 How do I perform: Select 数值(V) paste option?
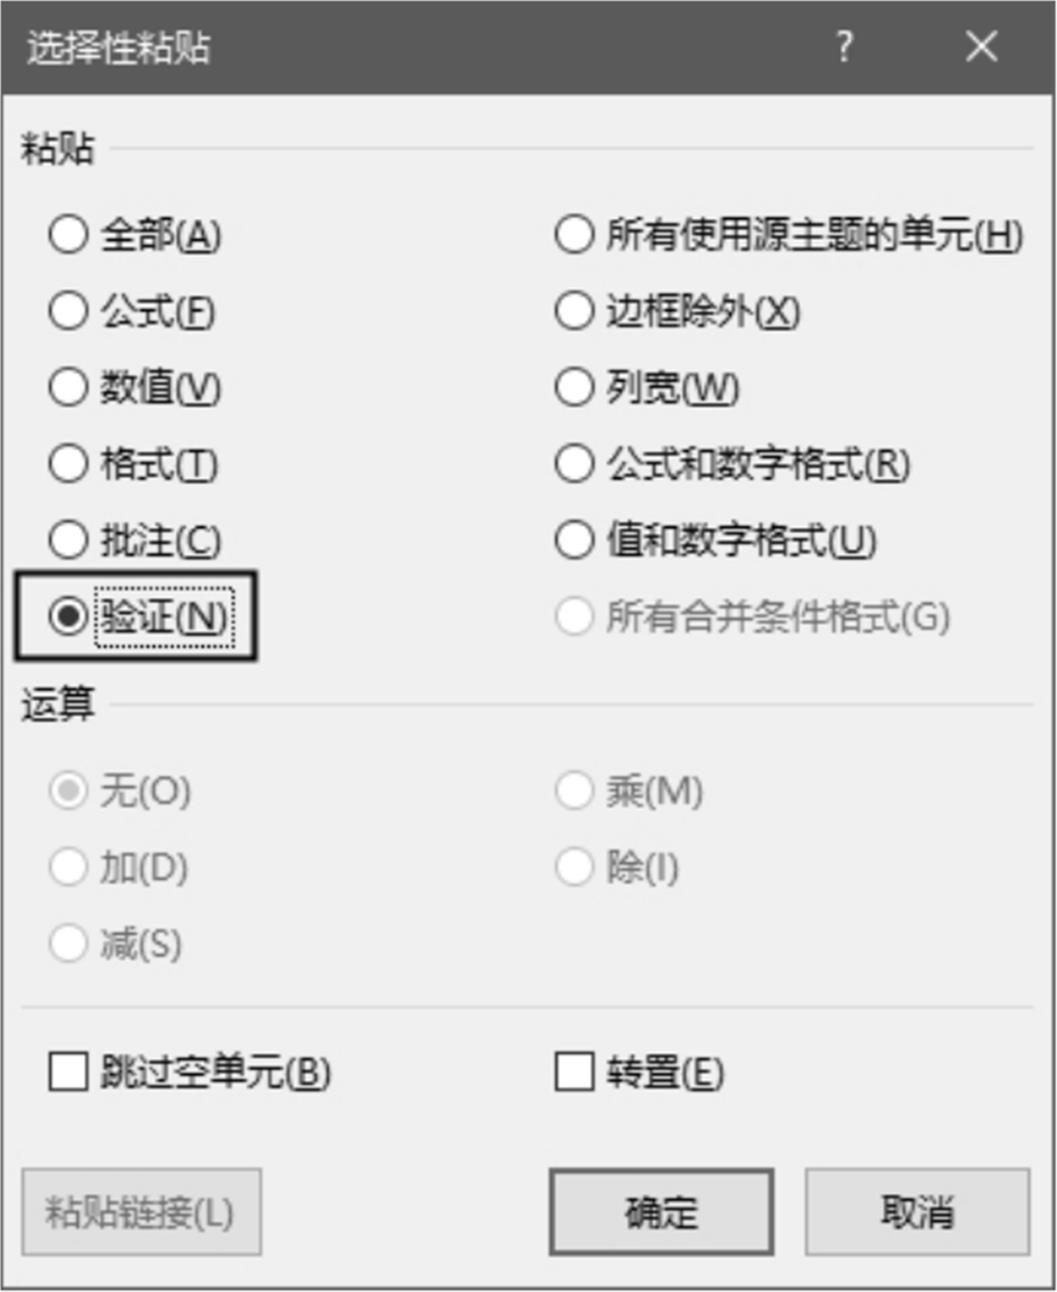click(68, 387)
